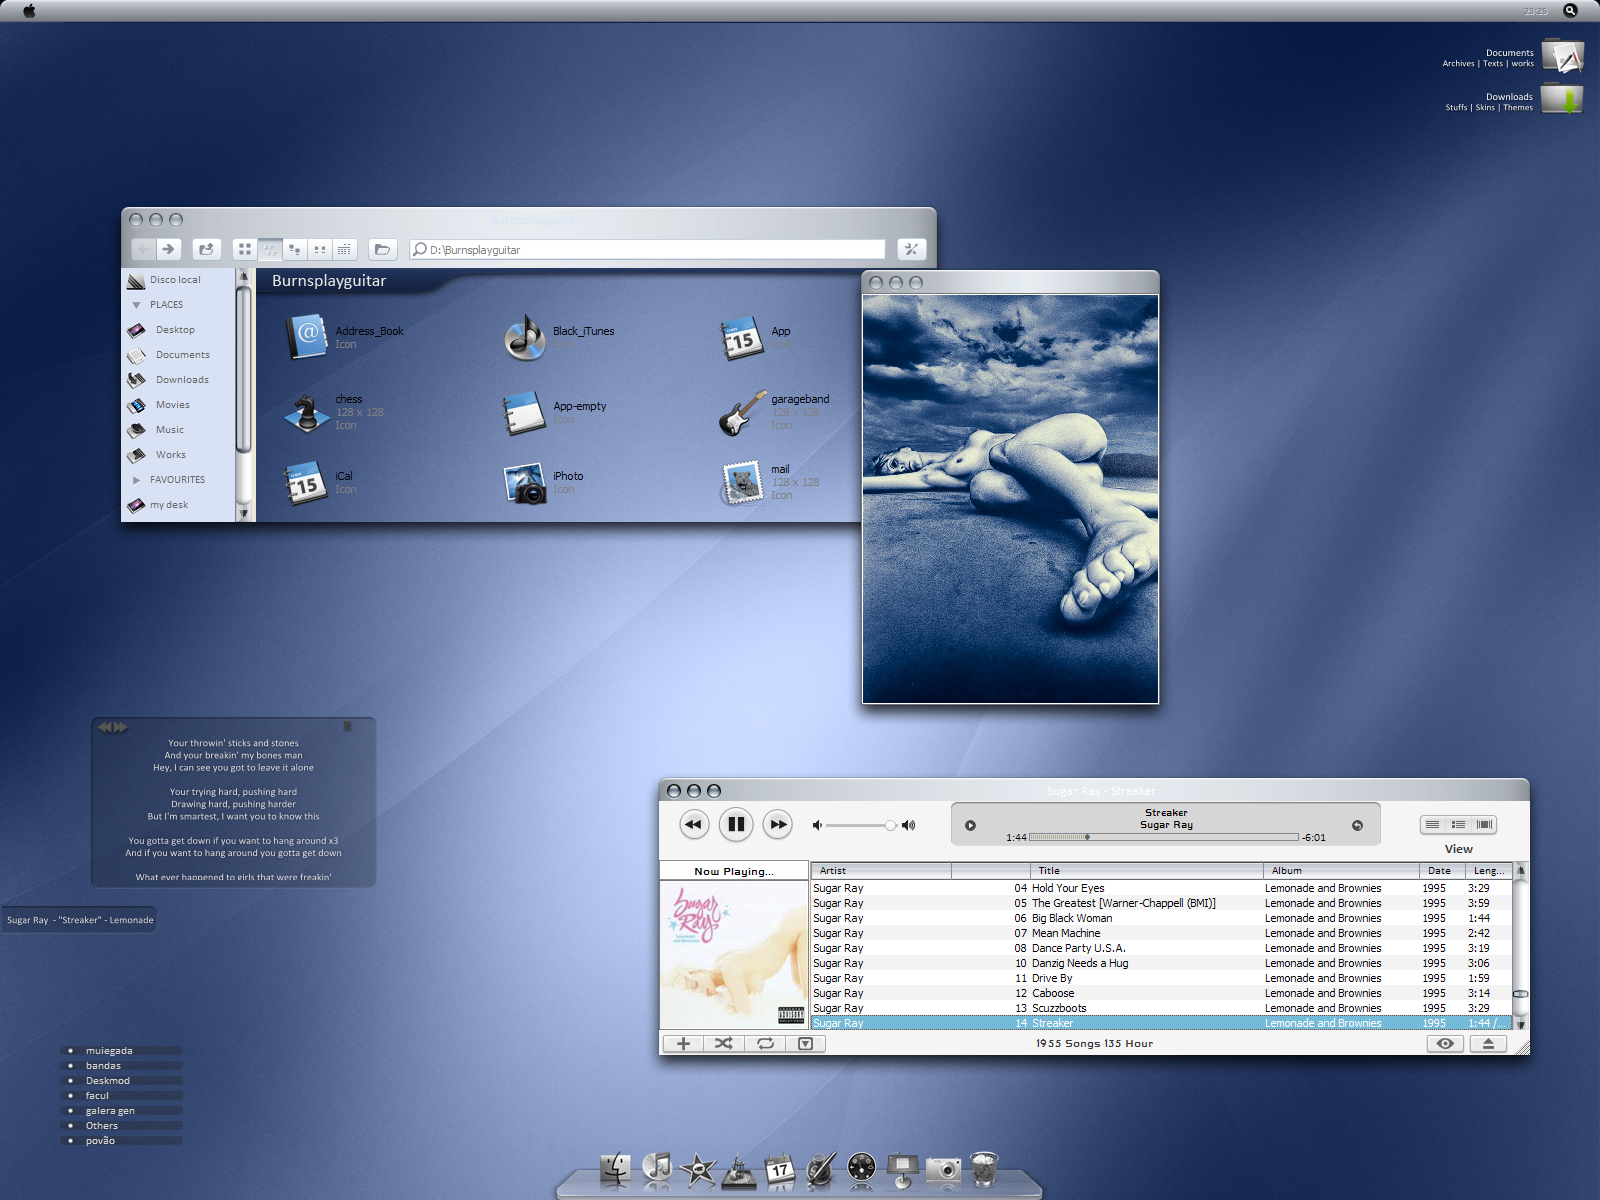Viewport: 1600px width, 1200px height.
Task: Sort songs by Artist column
Action: pos(881,871)
